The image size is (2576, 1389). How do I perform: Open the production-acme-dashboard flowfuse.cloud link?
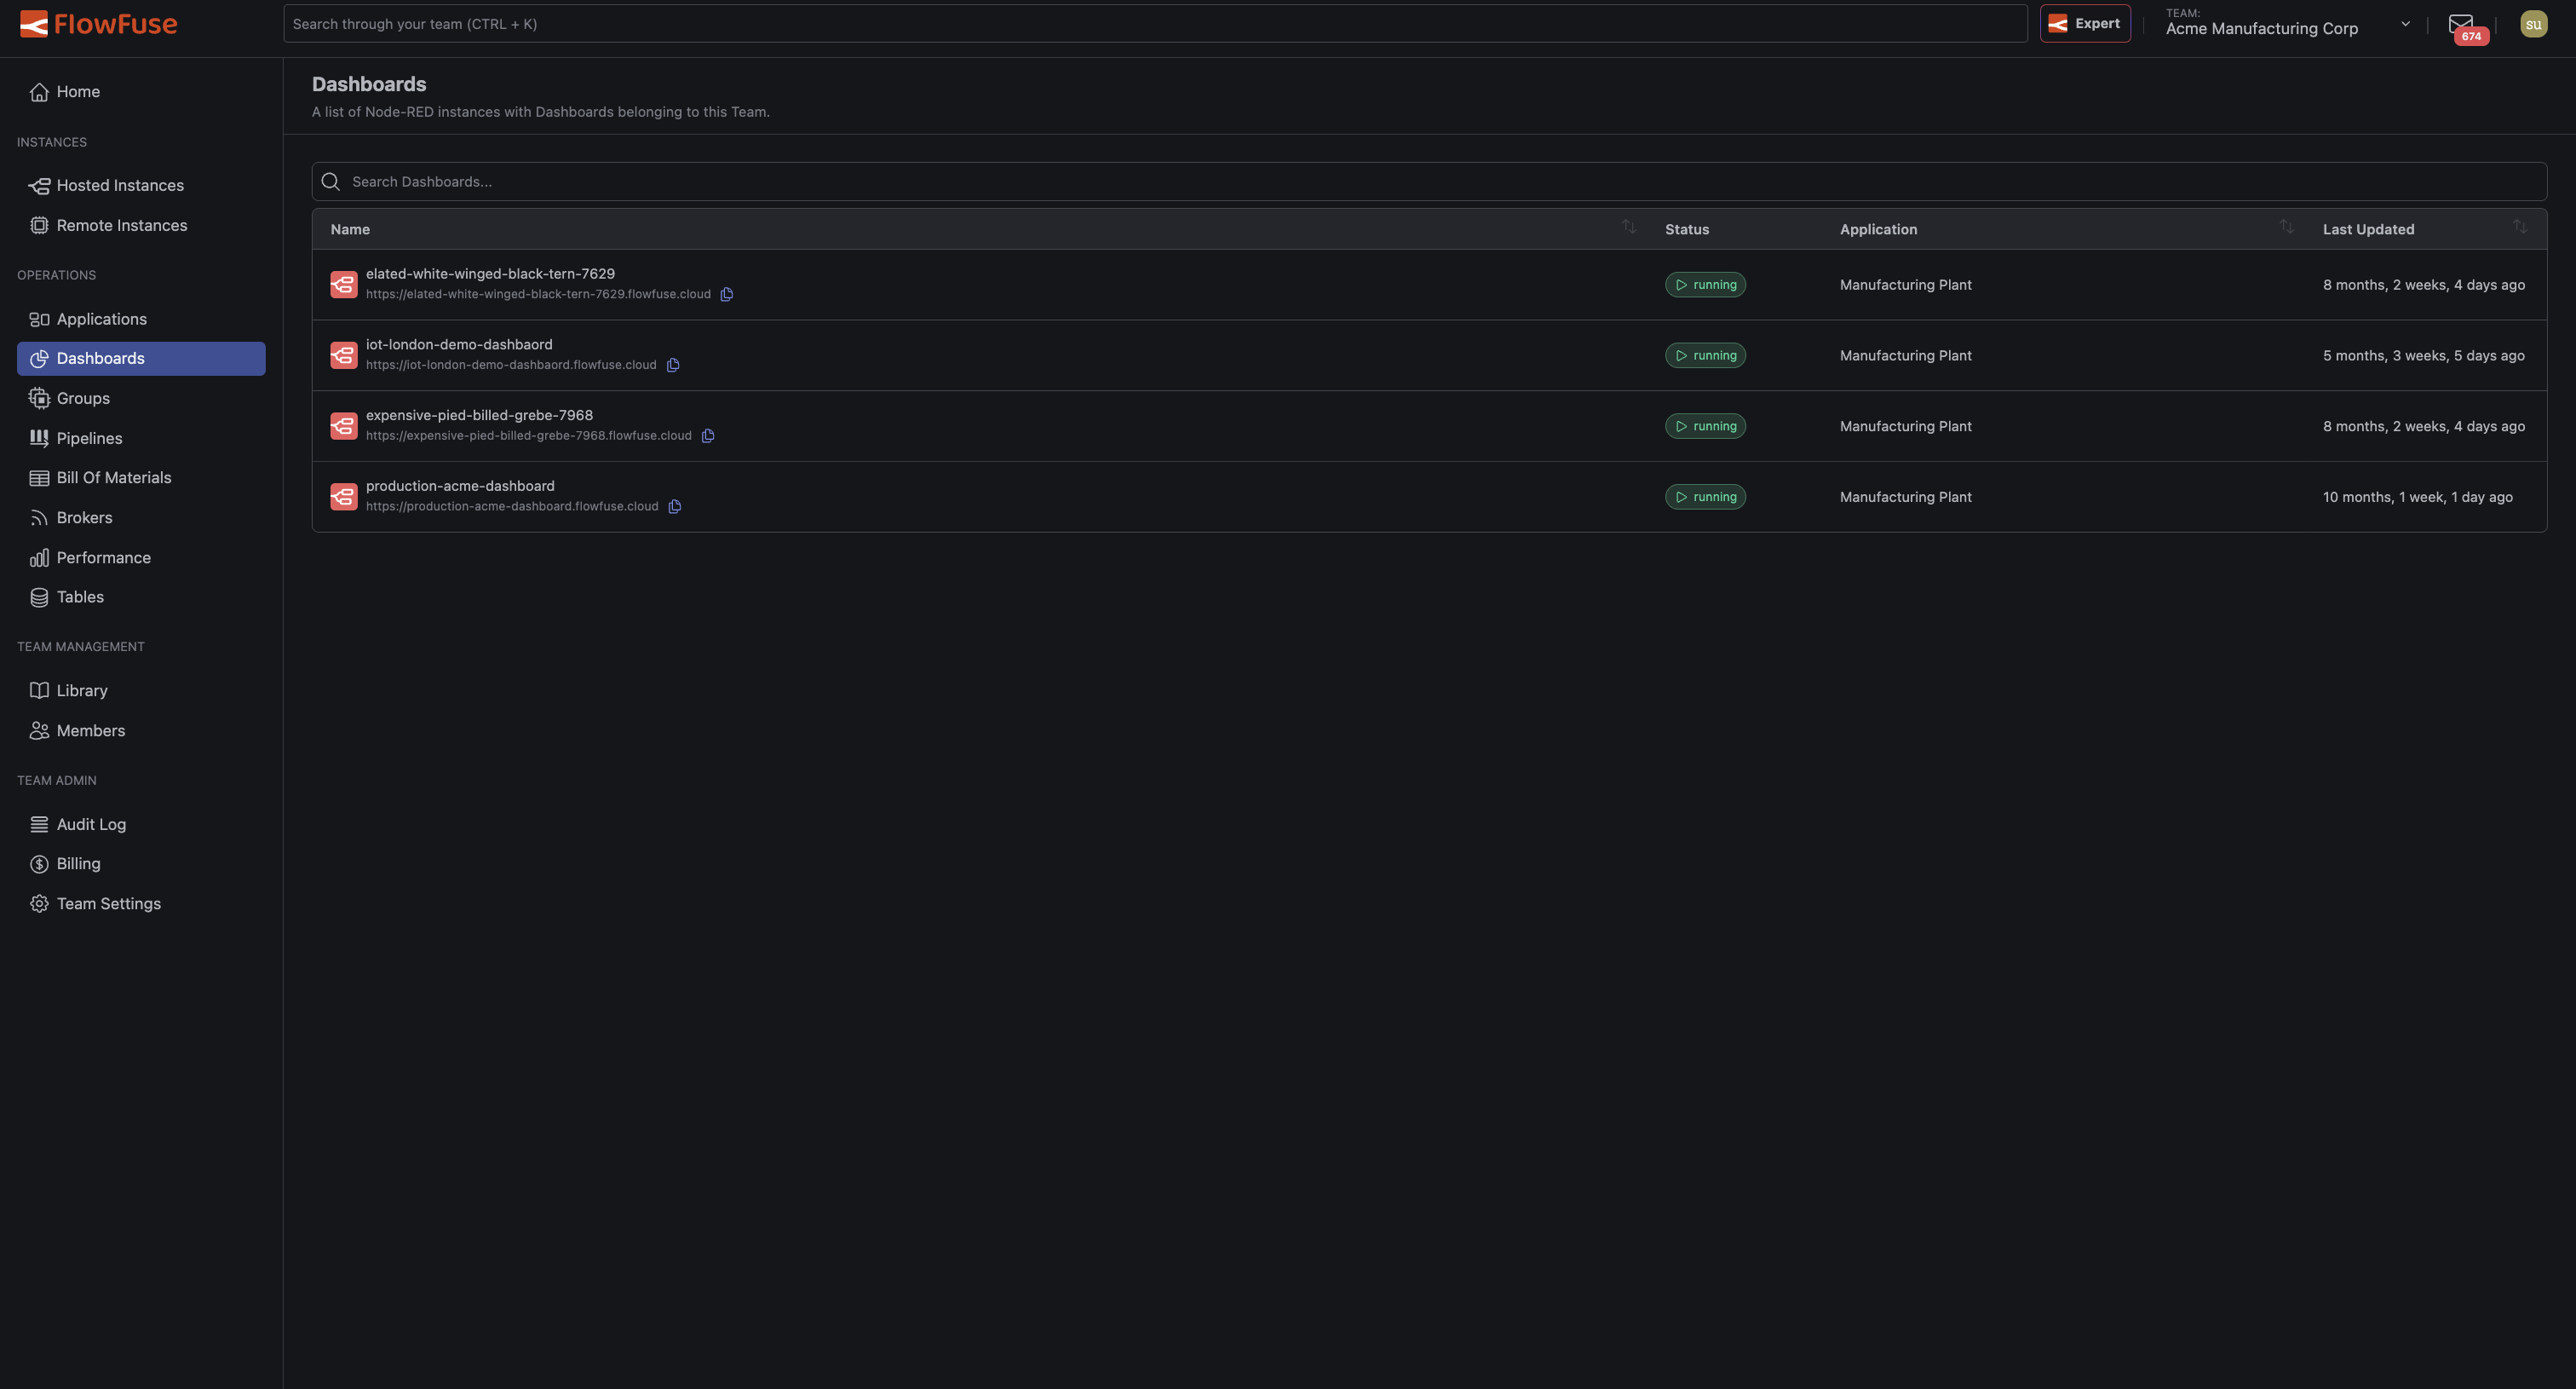(x=512, y=507)
